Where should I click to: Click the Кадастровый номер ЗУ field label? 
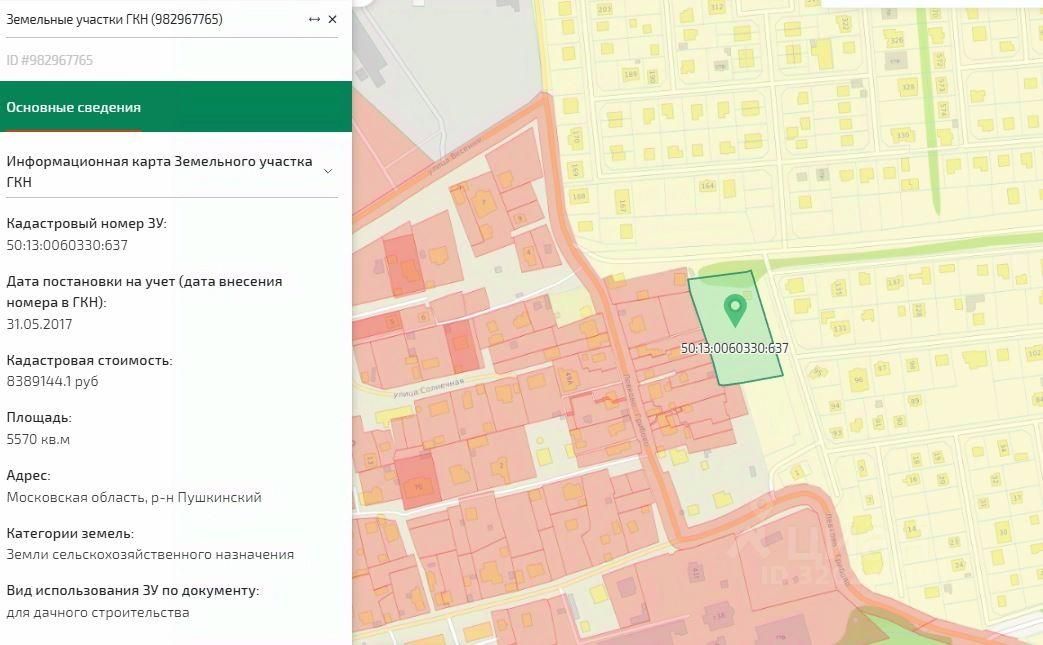click(x=86, y=223)
